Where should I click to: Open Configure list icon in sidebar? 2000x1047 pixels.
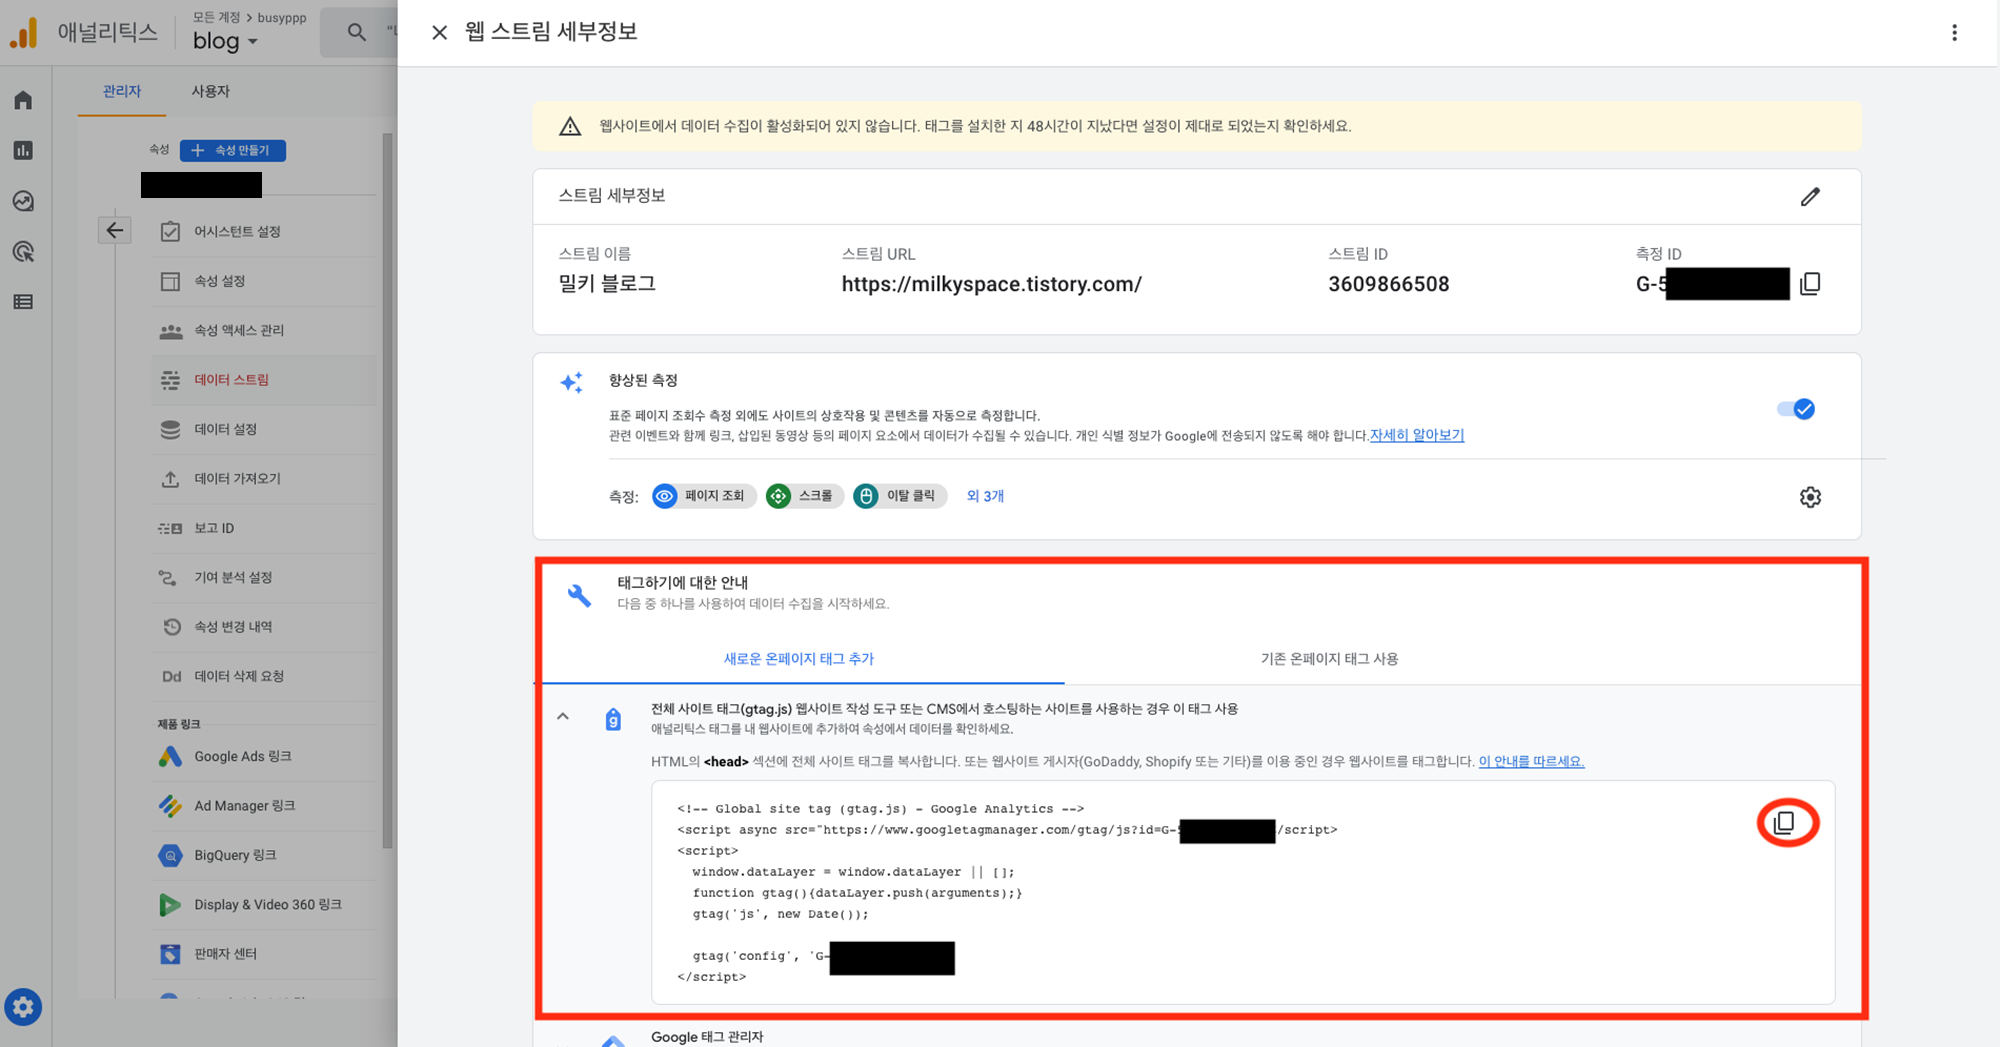(x=23, y=302)
